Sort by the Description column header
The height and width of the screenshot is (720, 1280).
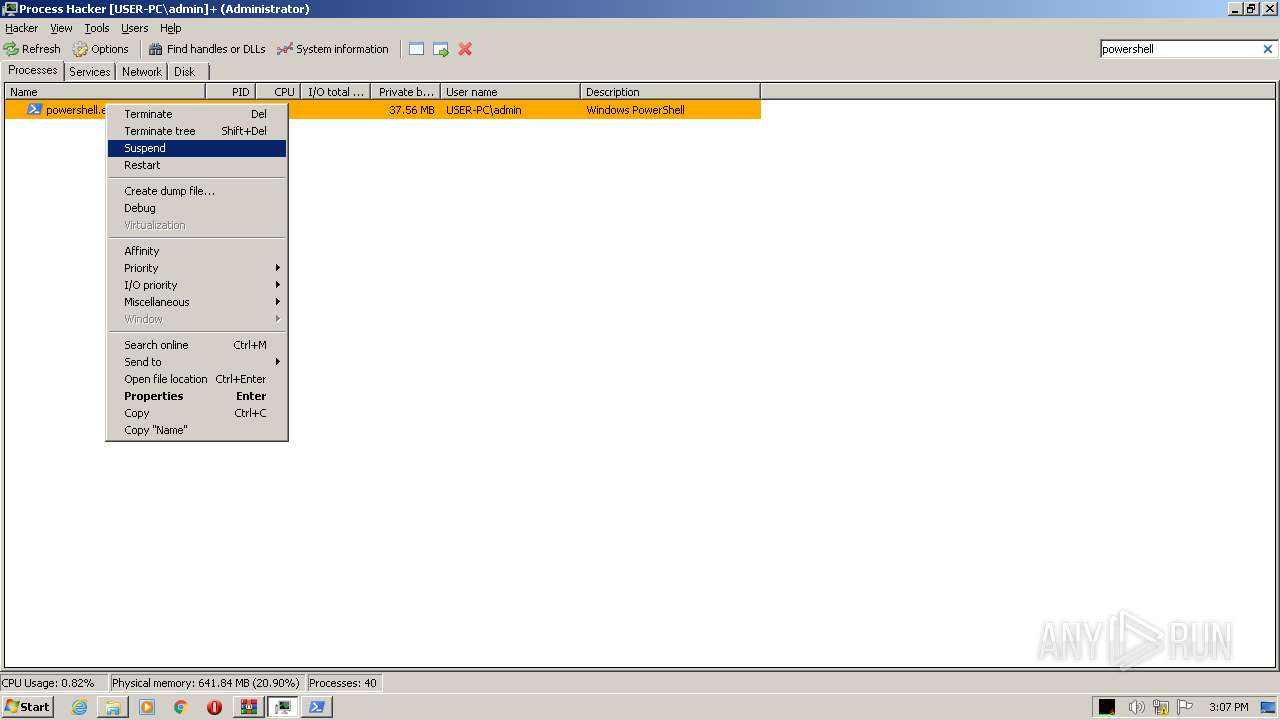click(670, 92)
